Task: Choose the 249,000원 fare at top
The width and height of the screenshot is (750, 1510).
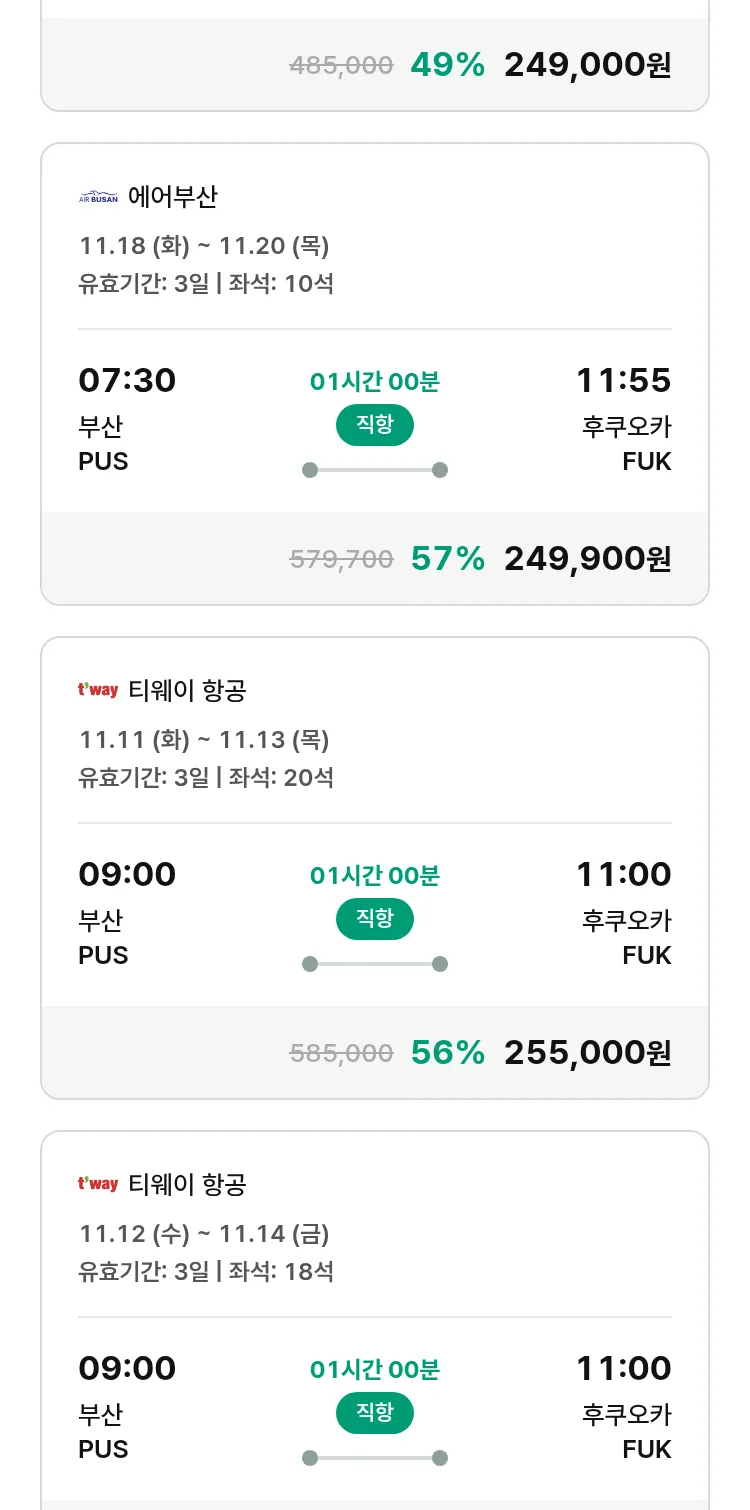Action: point(587,65)
